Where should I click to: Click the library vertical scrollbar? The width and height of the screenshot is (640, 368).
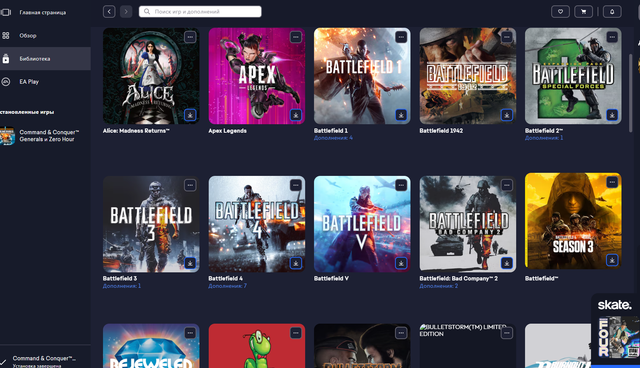click(x=631, y=93)
